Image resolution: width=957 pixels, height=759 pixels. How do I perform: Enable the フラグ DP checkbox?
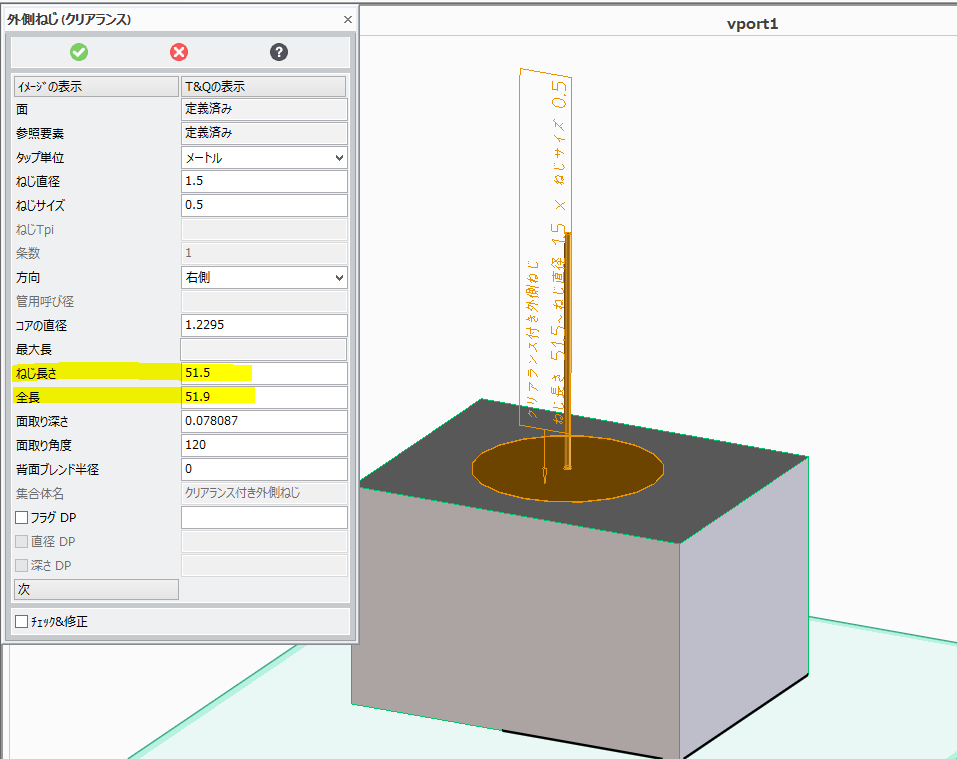tap(23, 518)
